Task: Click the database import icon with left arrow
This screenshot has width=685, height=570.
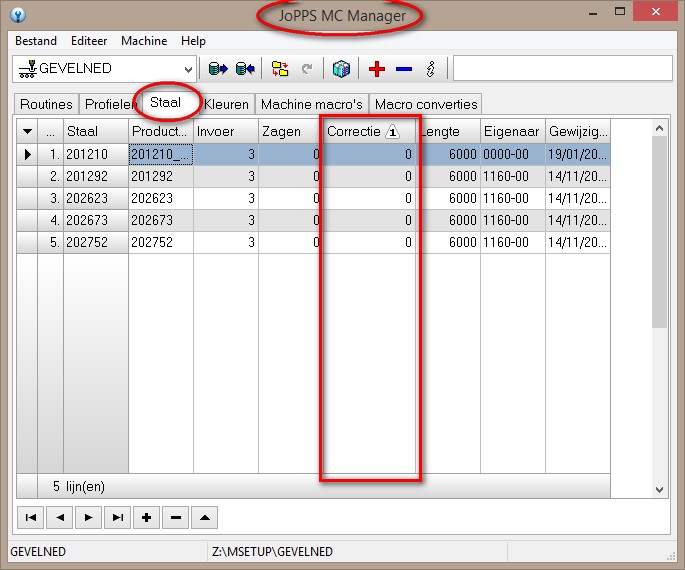Action: tap(245, 69)
